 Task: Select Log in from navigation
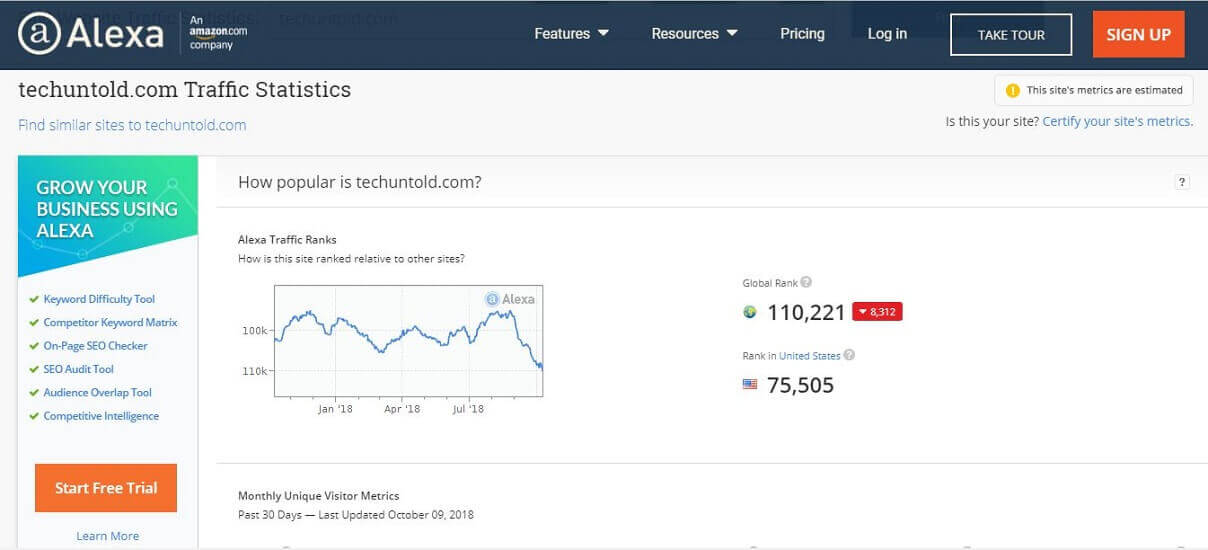click(x=887, y=34)
